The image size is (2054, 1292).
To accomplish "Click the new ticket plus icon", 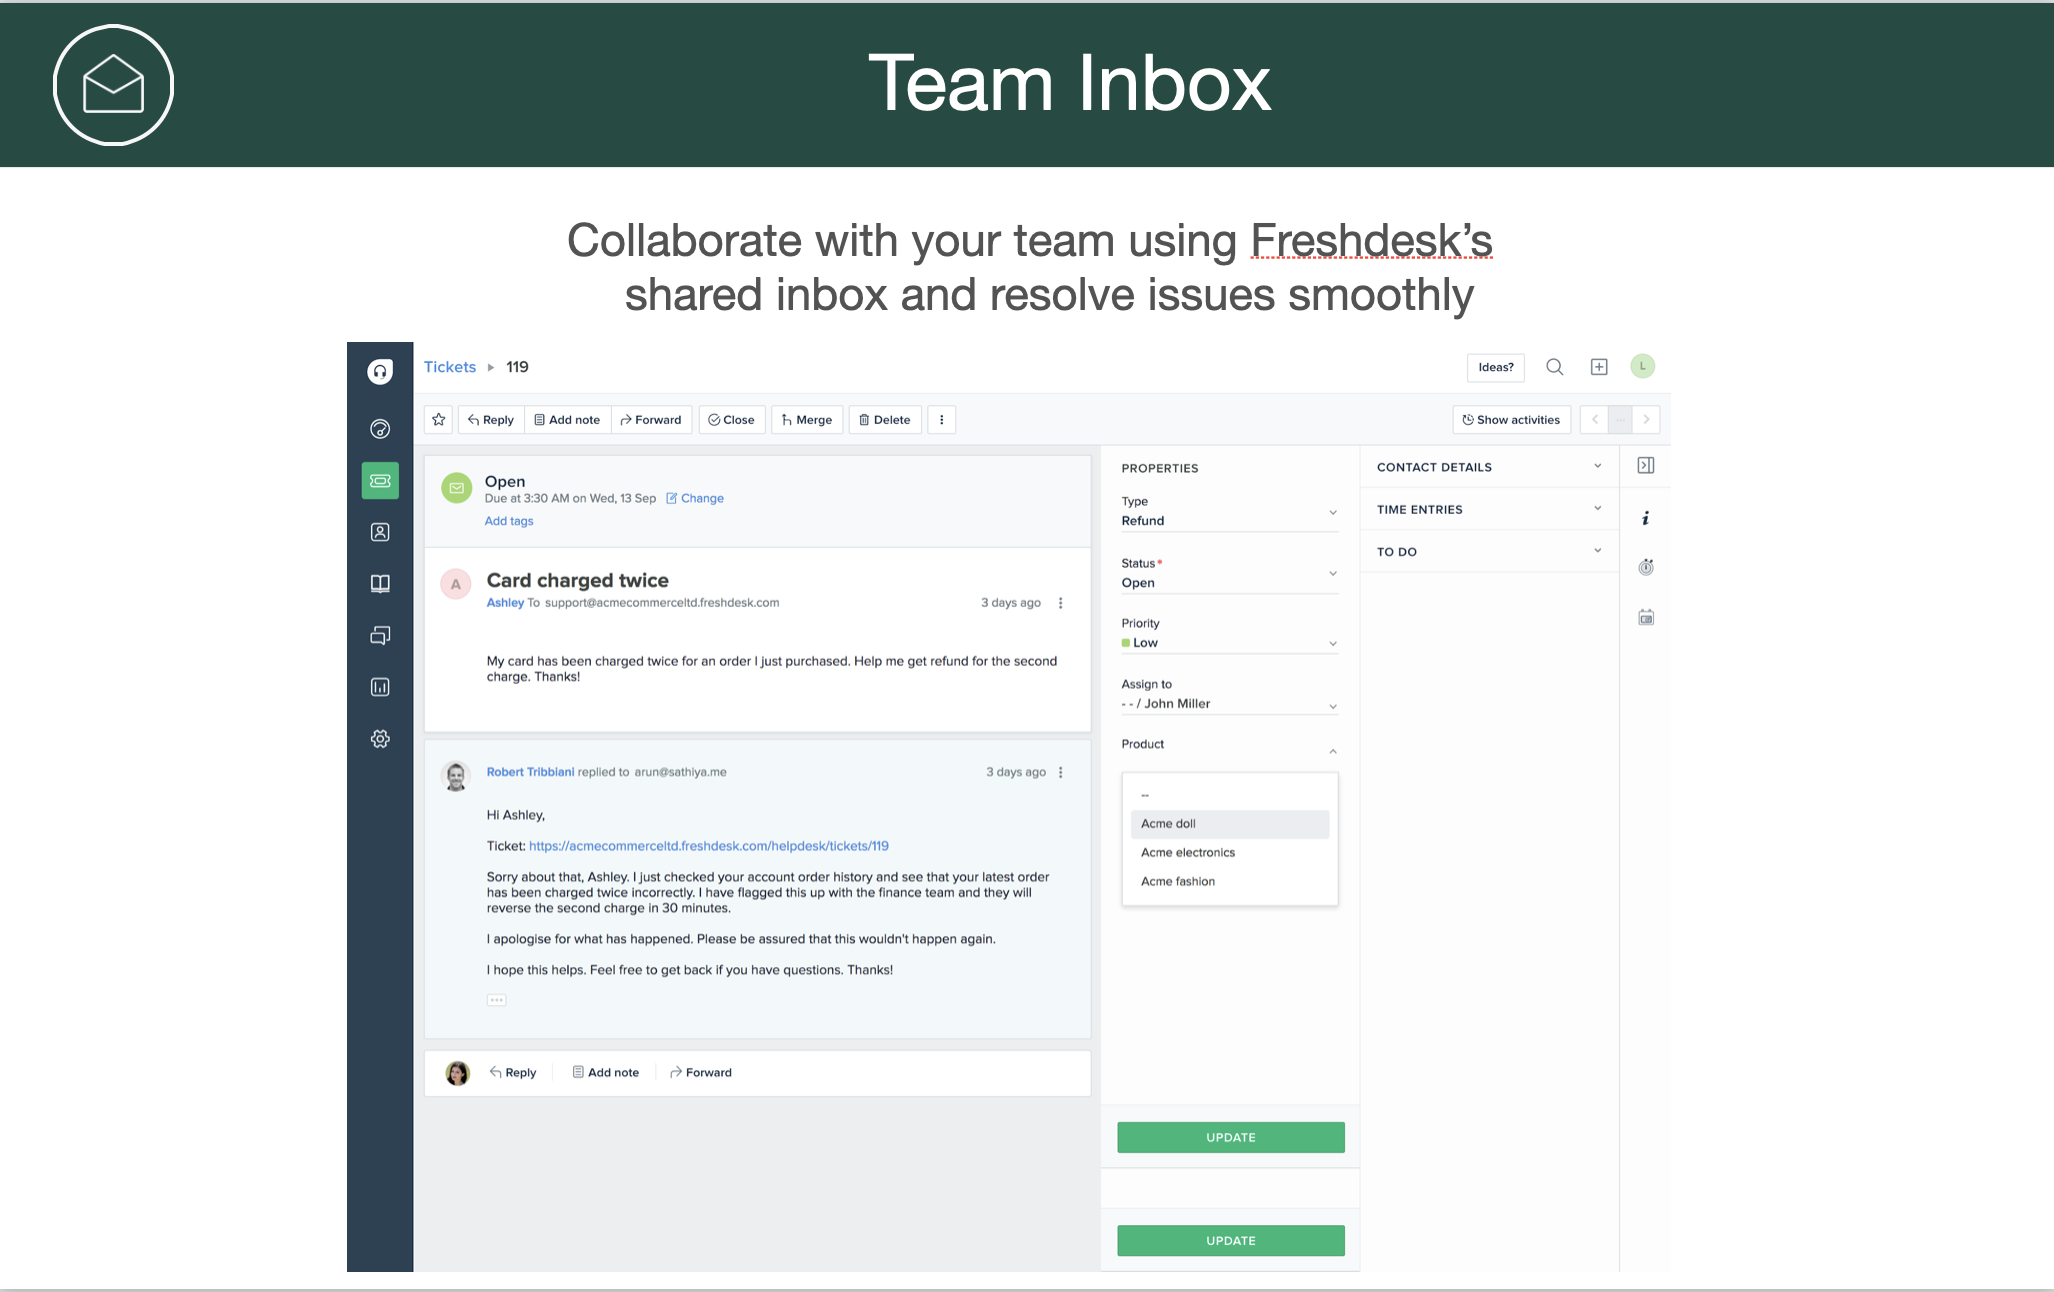I will click(1599, 367).
